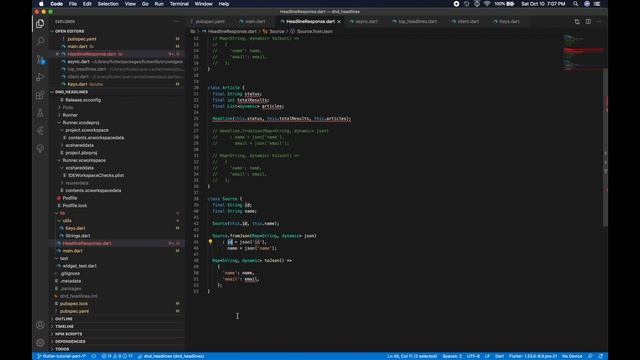Collapse the test folder

pos(64,258)
